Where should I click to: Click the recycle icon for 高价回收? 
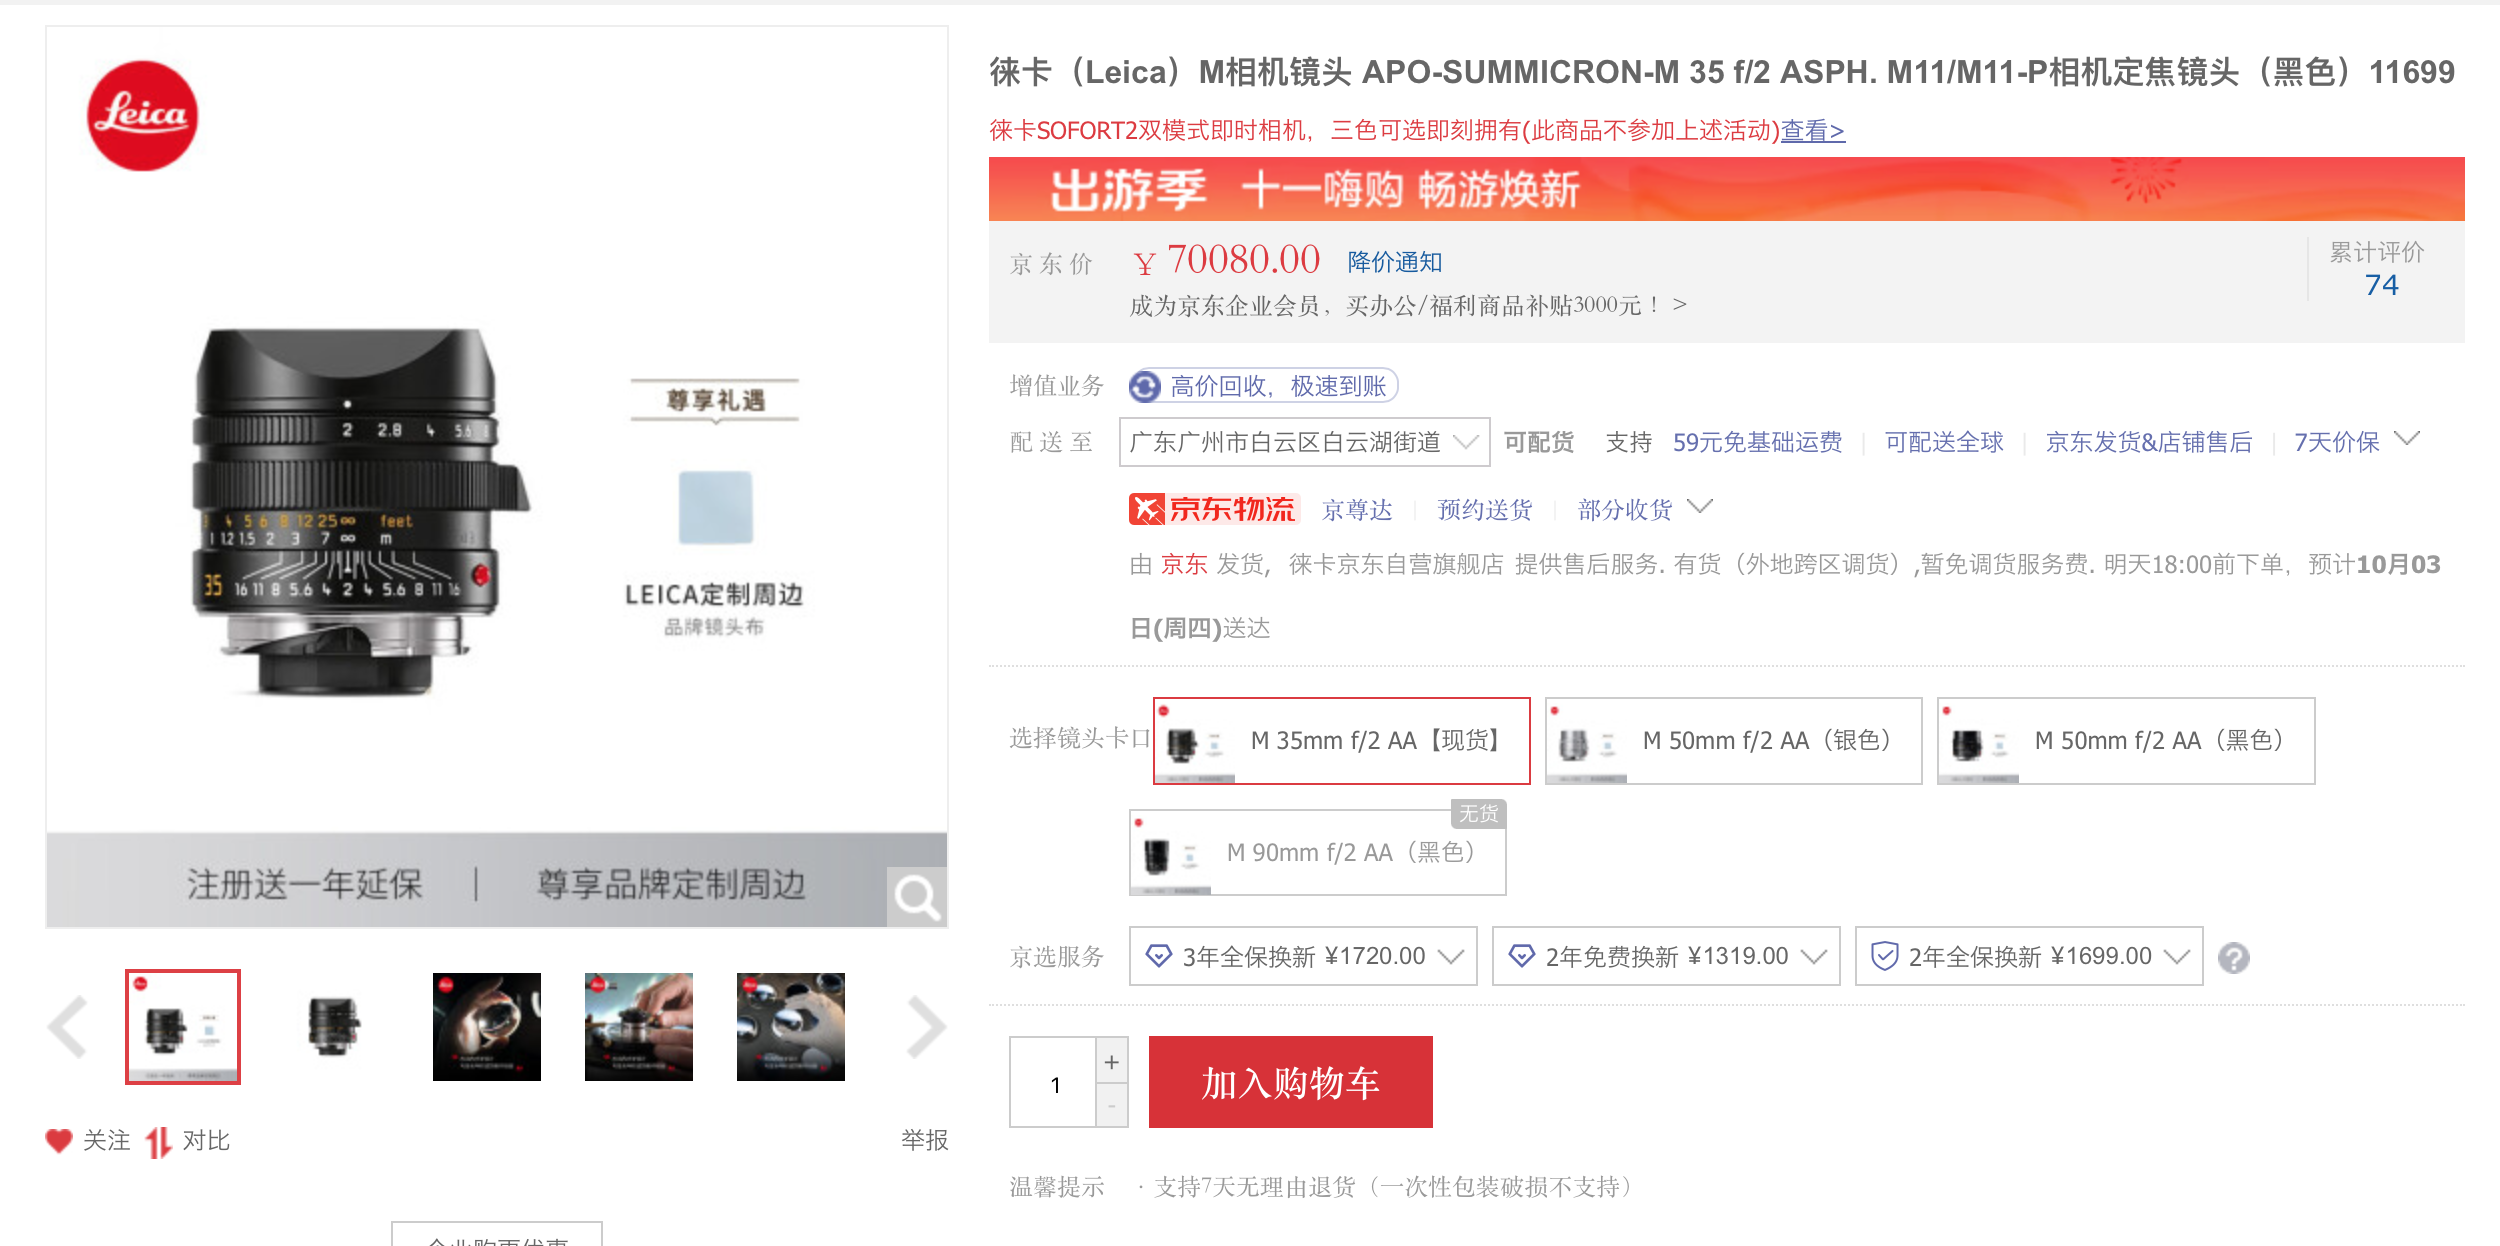pos(1145,386)
